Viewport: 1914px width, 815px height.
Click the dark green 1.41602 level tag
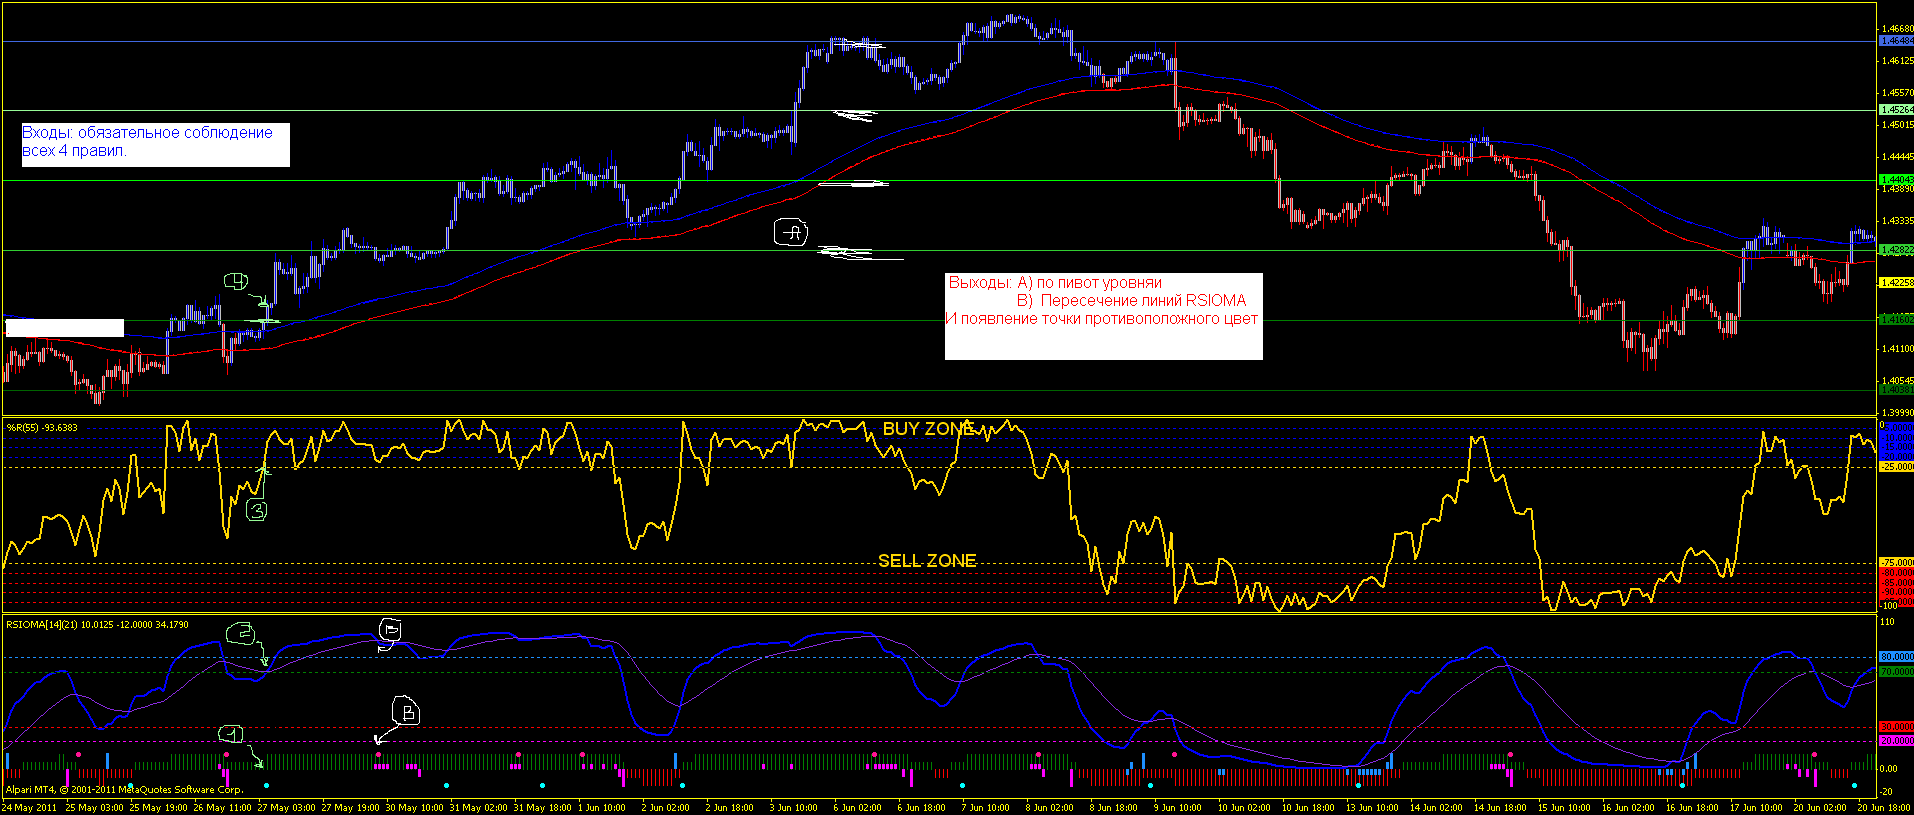[x=1897, y=320]
